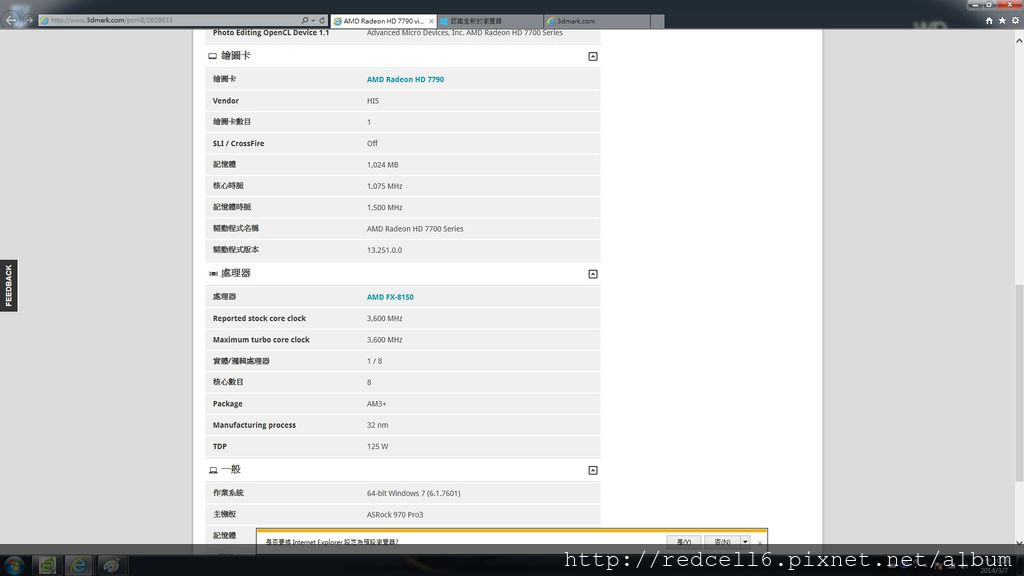Open the AMD FX-8150 processor link

(x=390, y=297)
